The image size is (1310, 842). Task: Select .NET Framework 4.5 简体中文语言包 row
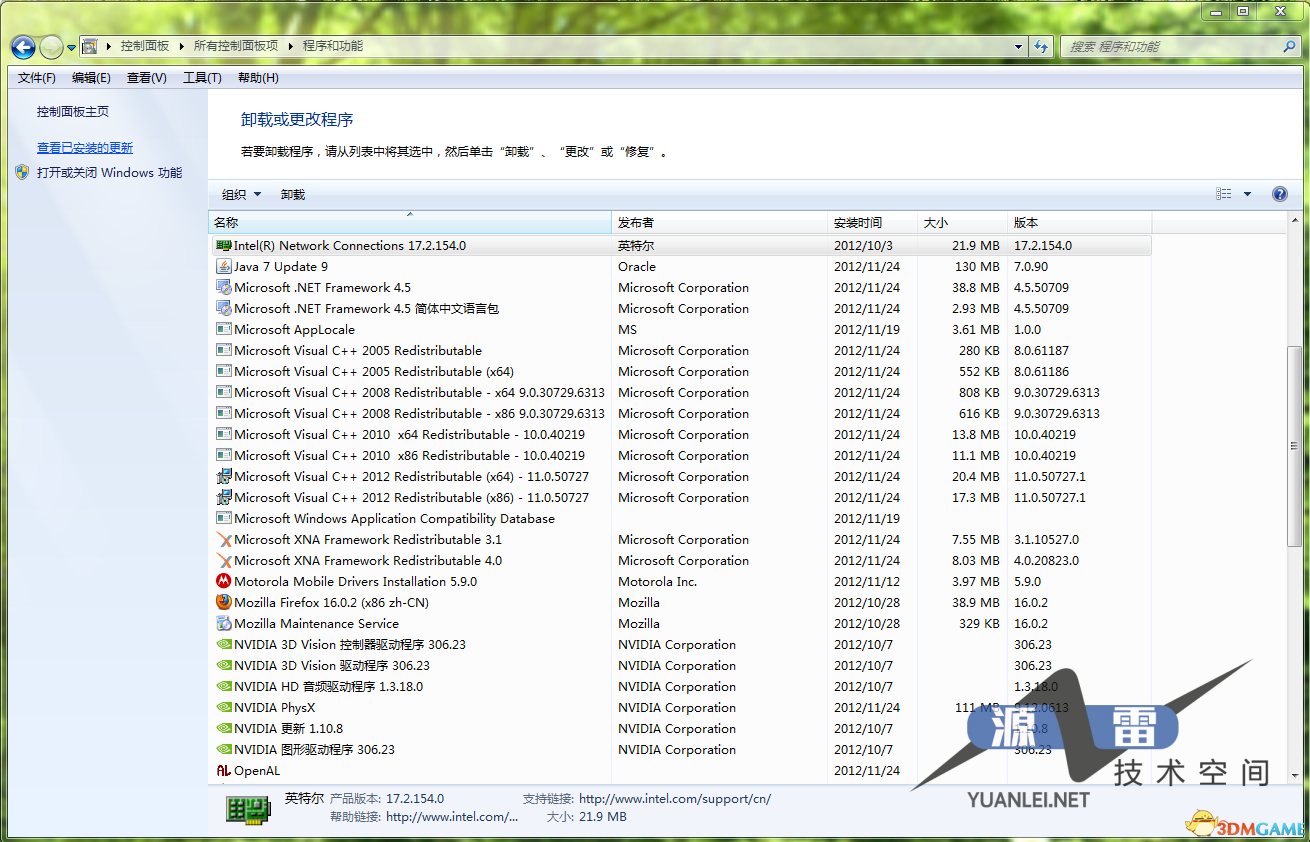click(680, 309)
